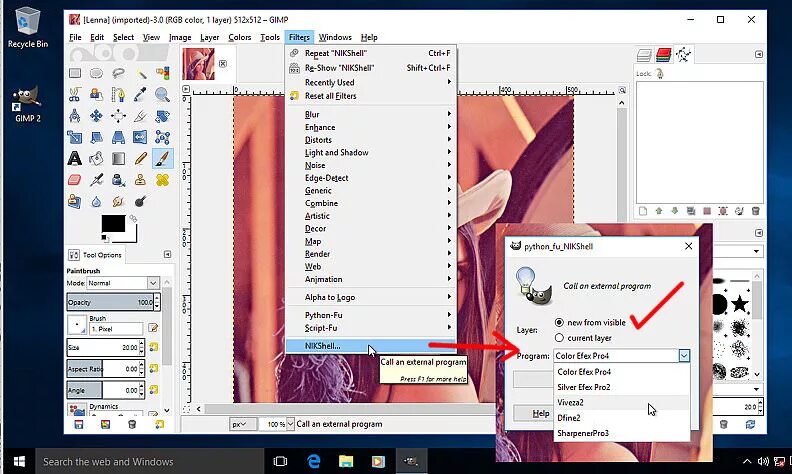Select the Alignment tool

[119, 116]
